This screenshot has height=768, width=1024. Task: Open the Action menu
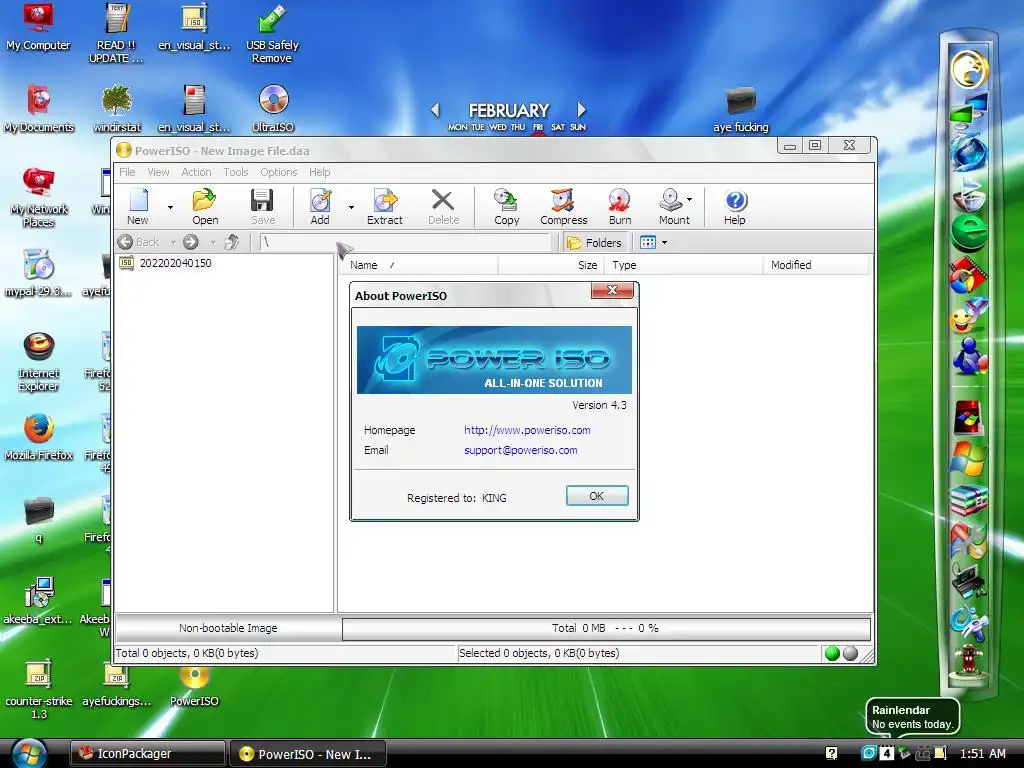coord(196,172)
